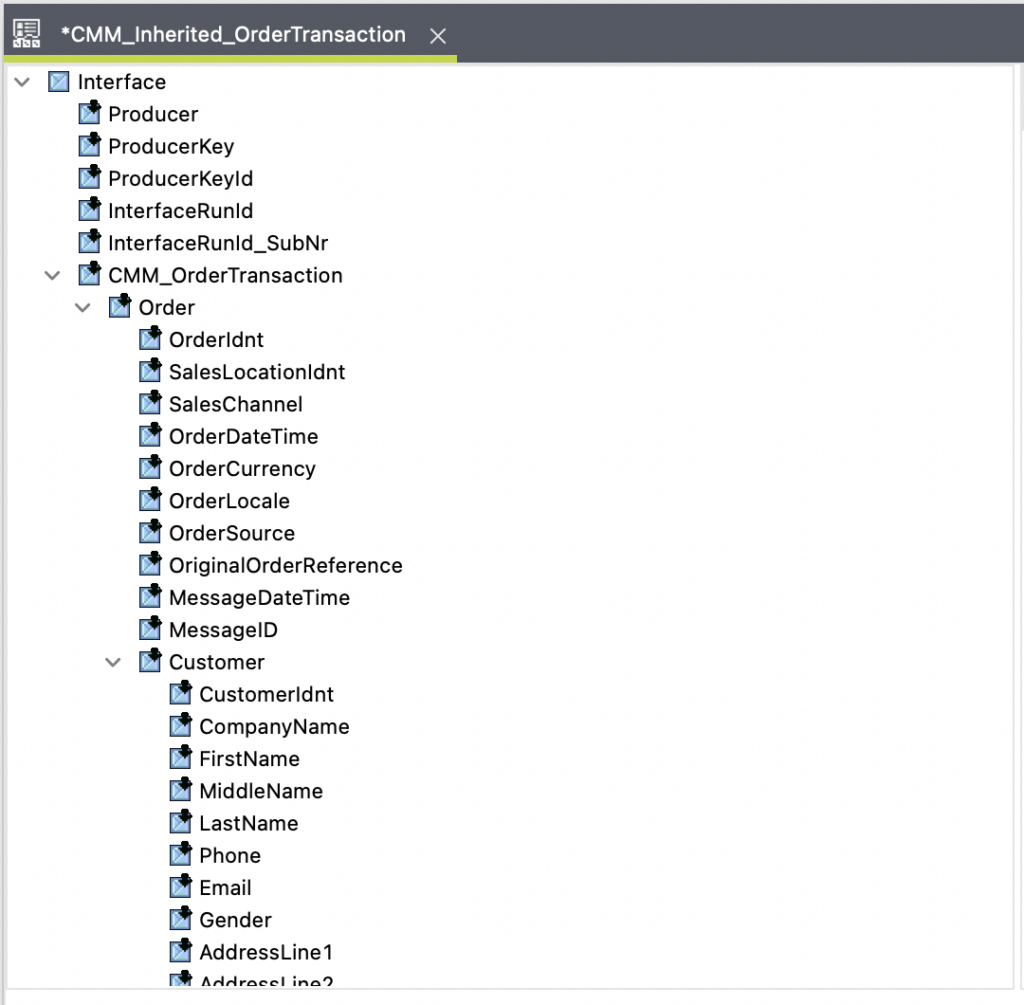Select the OrderLocale label

coord(229,501)
